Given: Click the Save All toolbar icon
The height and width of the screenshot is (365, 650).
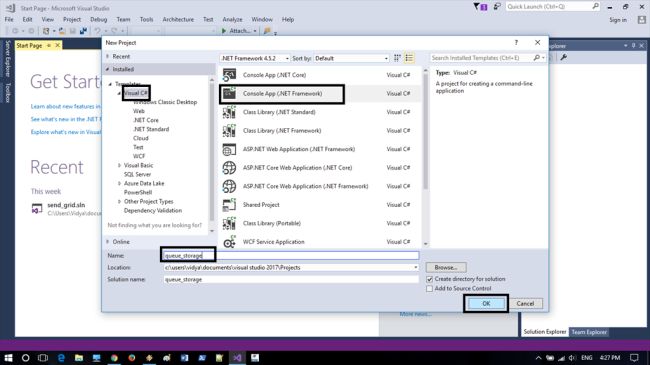Looking at the screenshot, I should coord(83,31).
